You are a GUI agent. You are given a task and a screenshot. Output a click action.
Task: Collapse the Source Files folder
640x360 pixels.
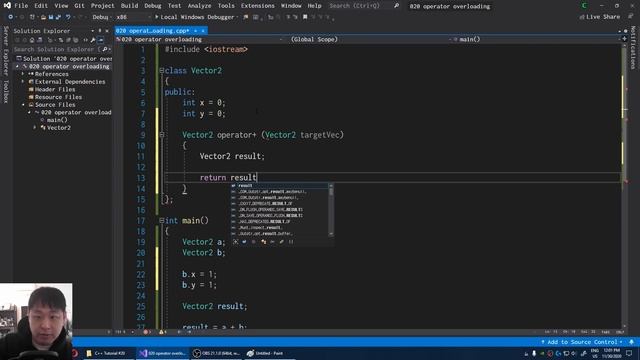pyautogui.click(x=23, y=105)
